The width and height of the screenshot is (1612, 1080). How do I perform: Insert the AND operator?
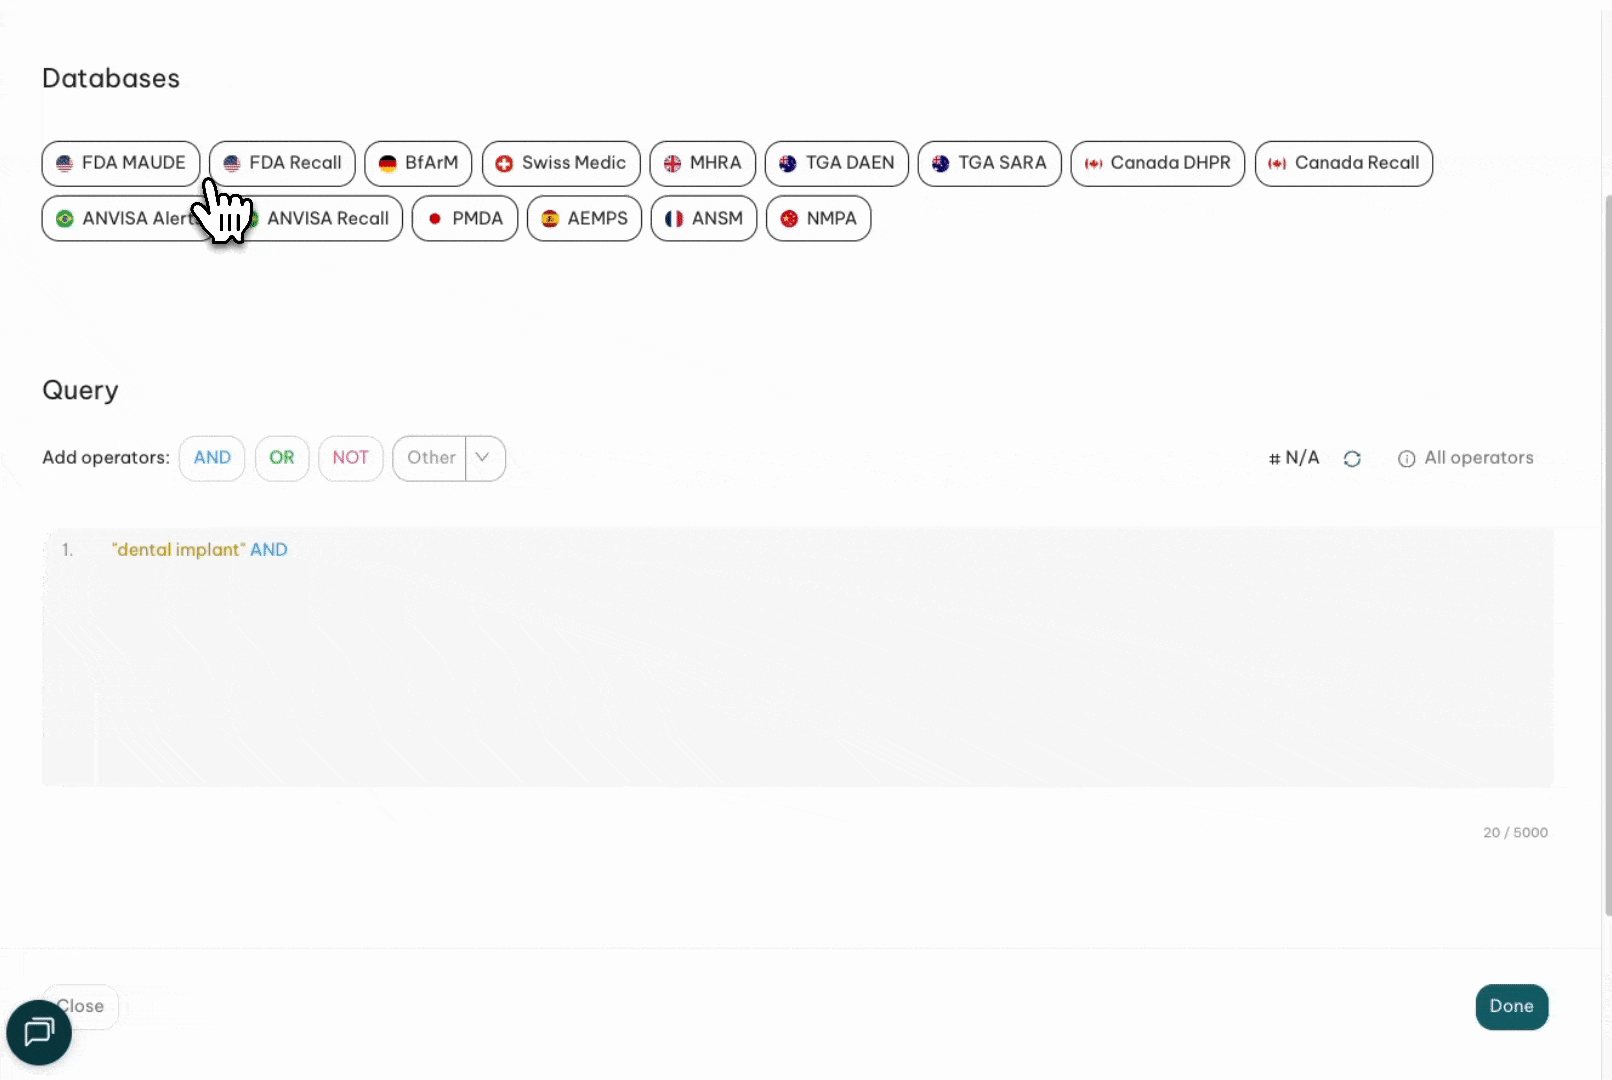(x=212, y=458)
